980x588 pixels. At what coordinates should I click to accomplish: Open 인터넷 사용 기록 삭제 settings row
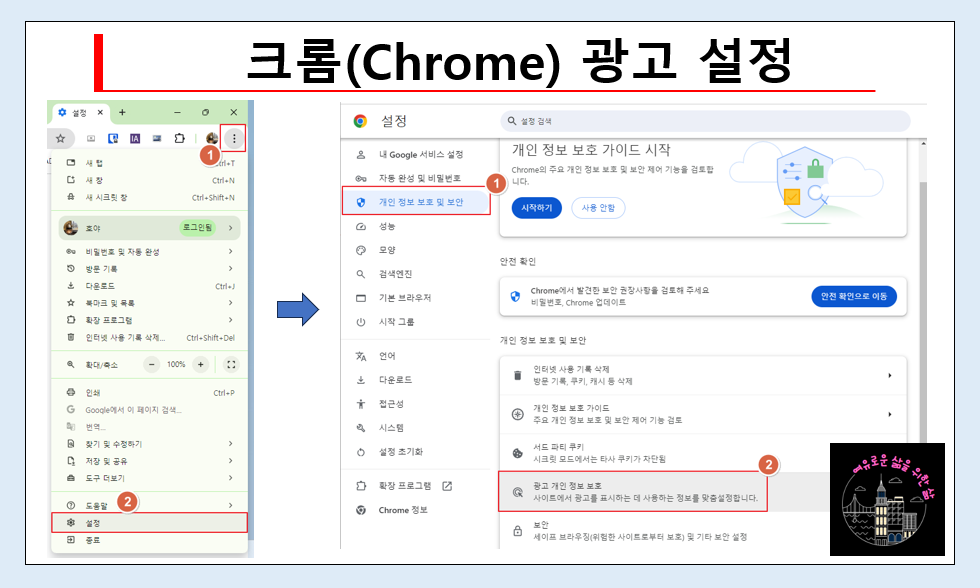point(703,376)
